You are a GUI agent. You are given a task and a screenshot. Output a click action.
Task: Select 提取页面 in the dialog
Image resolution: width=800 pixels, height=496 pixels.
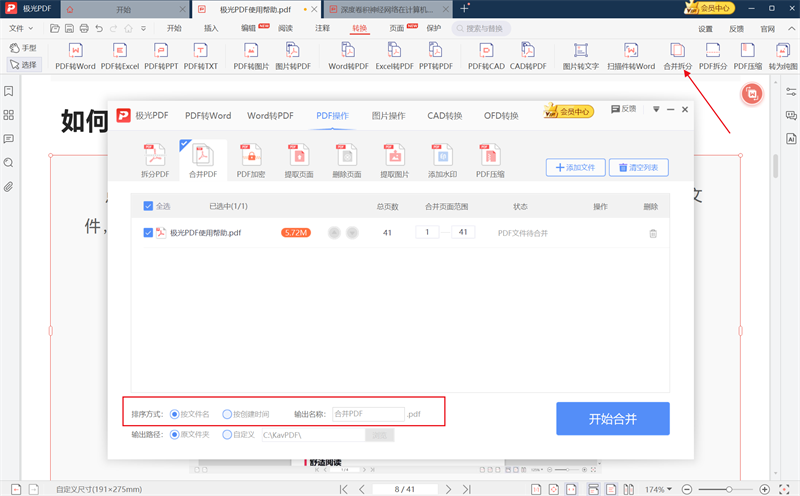pyautogui.click(x=299, y=160)
